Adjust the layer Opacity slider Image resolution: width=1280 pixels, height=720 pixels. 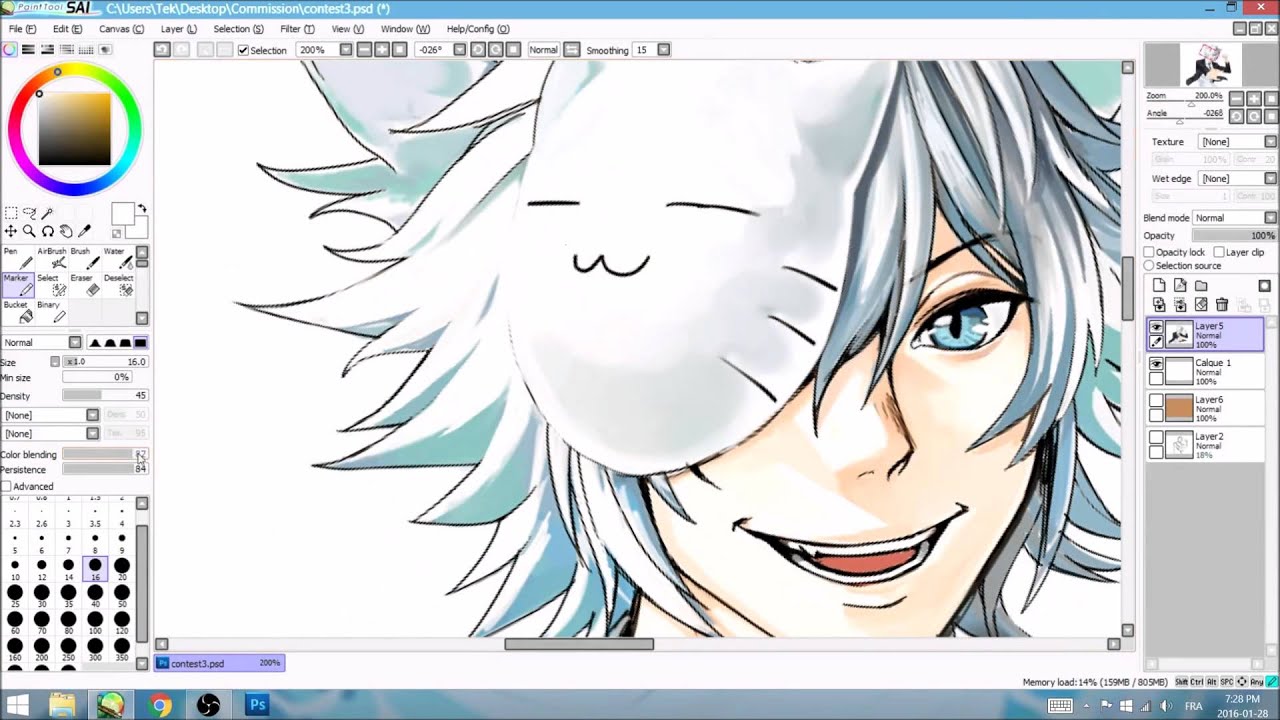(x=1234, y=236)
